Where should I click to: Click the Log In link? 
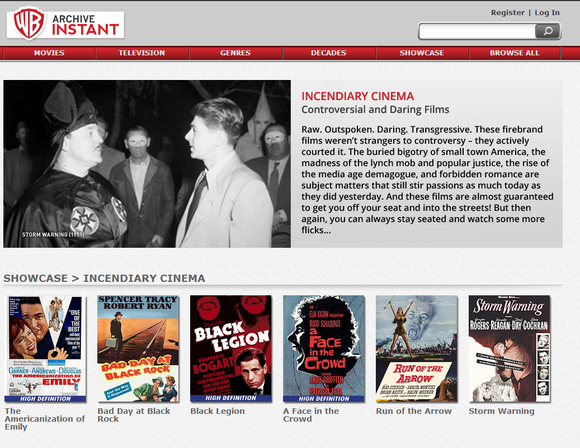tap(547, 13)
